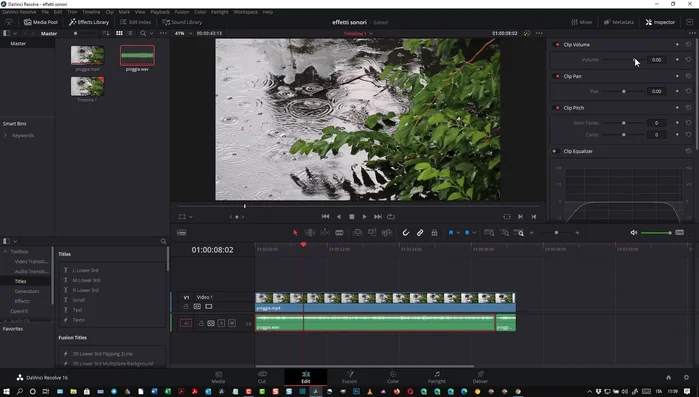Select the Blade Edit Mode tool
The width and height of the screenshot is (699, 397).
[x=339, y=233]
